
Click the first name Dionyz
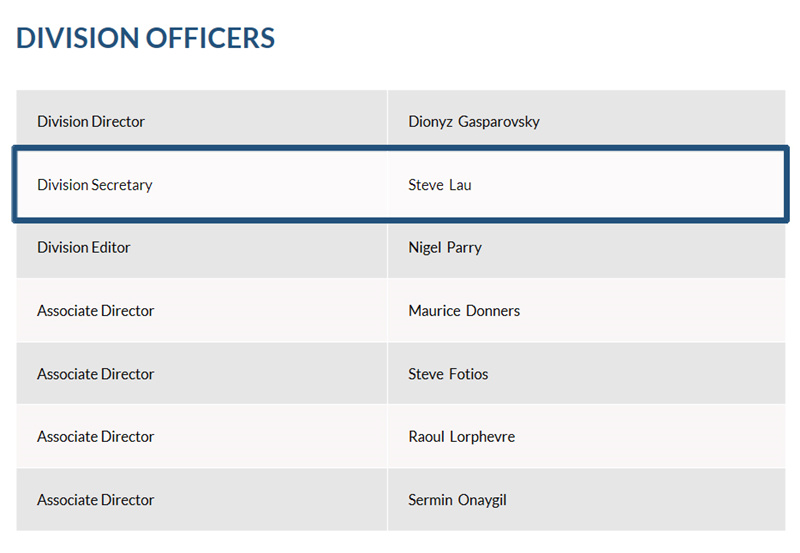click(429, 122)
